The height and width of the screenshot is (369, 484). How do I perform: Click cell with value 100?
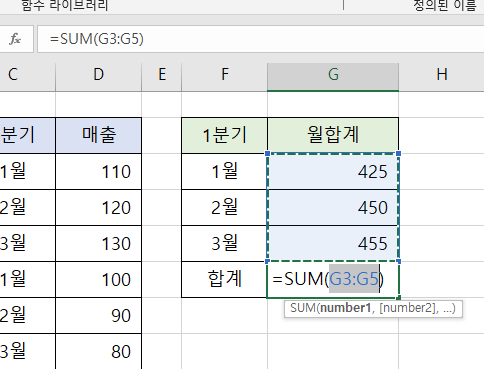tap(99, 280)
